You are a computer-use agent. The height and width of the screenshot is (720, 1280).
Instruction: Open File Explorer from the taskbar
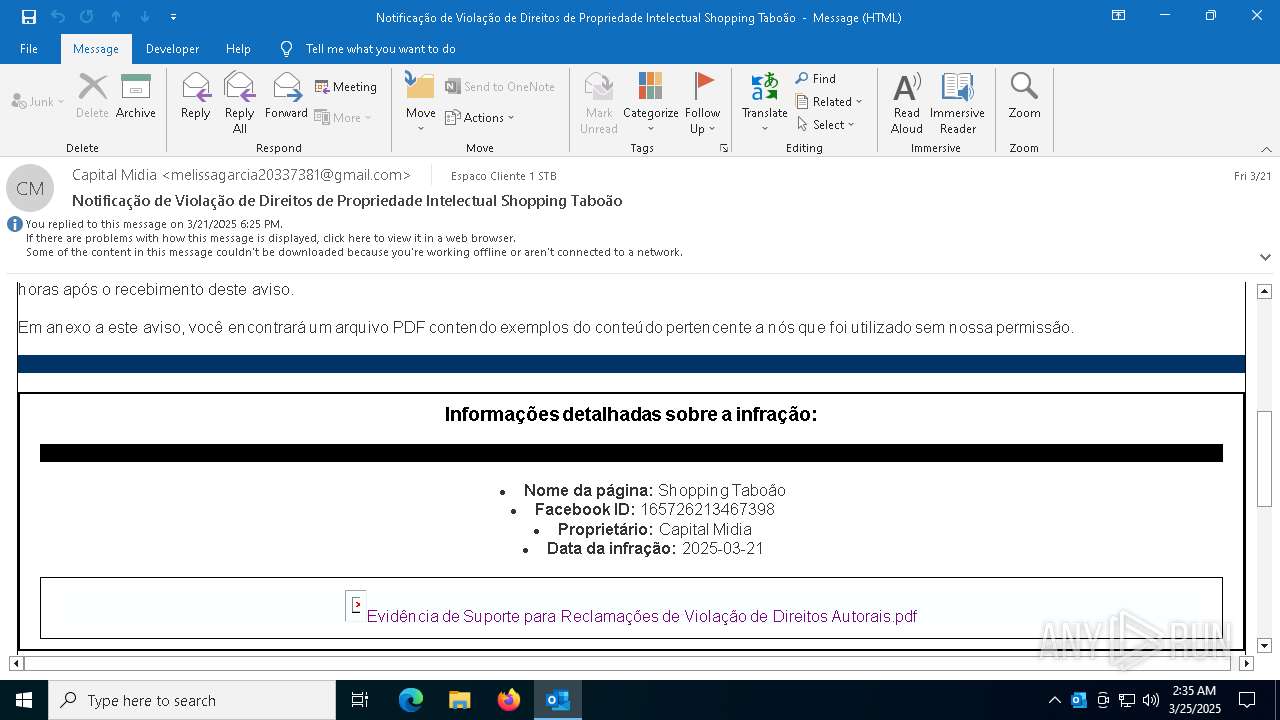pyautogui.click(x=460, y=700)
